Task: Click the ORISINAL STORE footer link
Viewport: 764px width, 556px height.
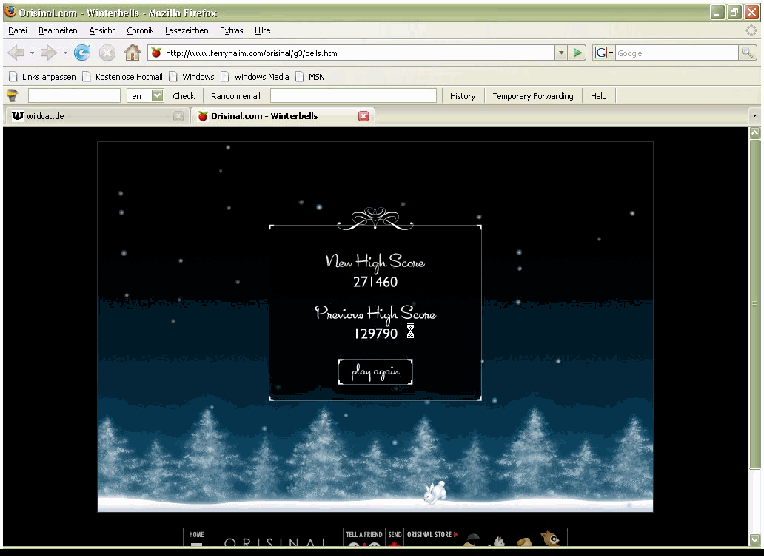Action: click(432, 535)
